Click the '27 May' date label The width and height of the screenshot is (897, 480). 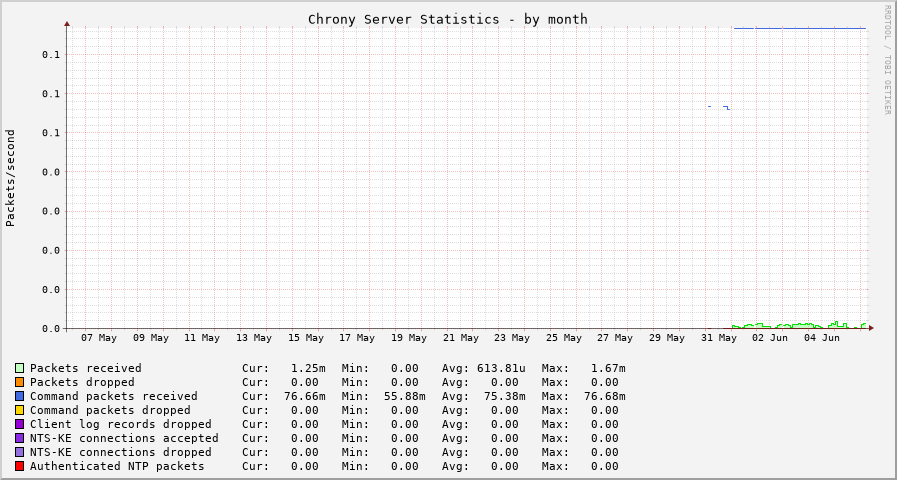click(x=615, y=338)
